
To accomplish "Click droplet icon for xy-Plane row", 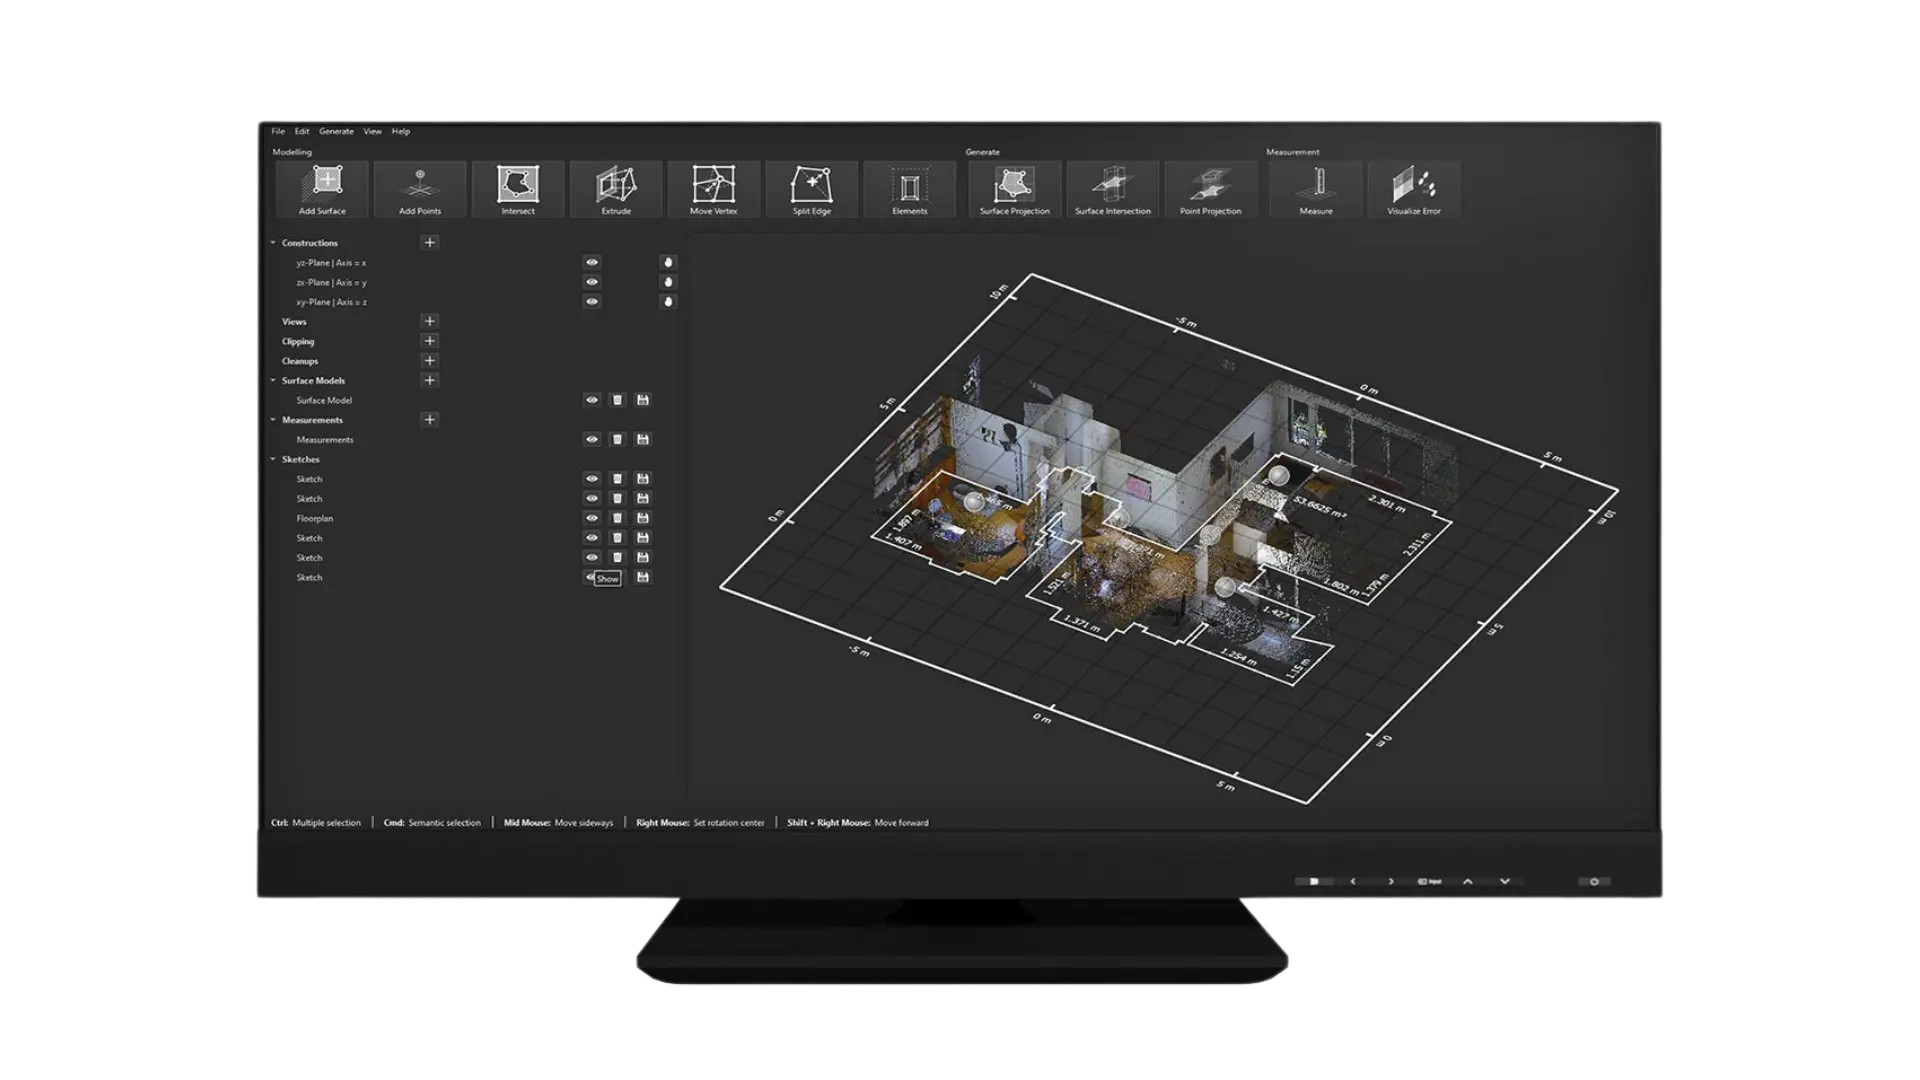I will (x=668, y=301).
